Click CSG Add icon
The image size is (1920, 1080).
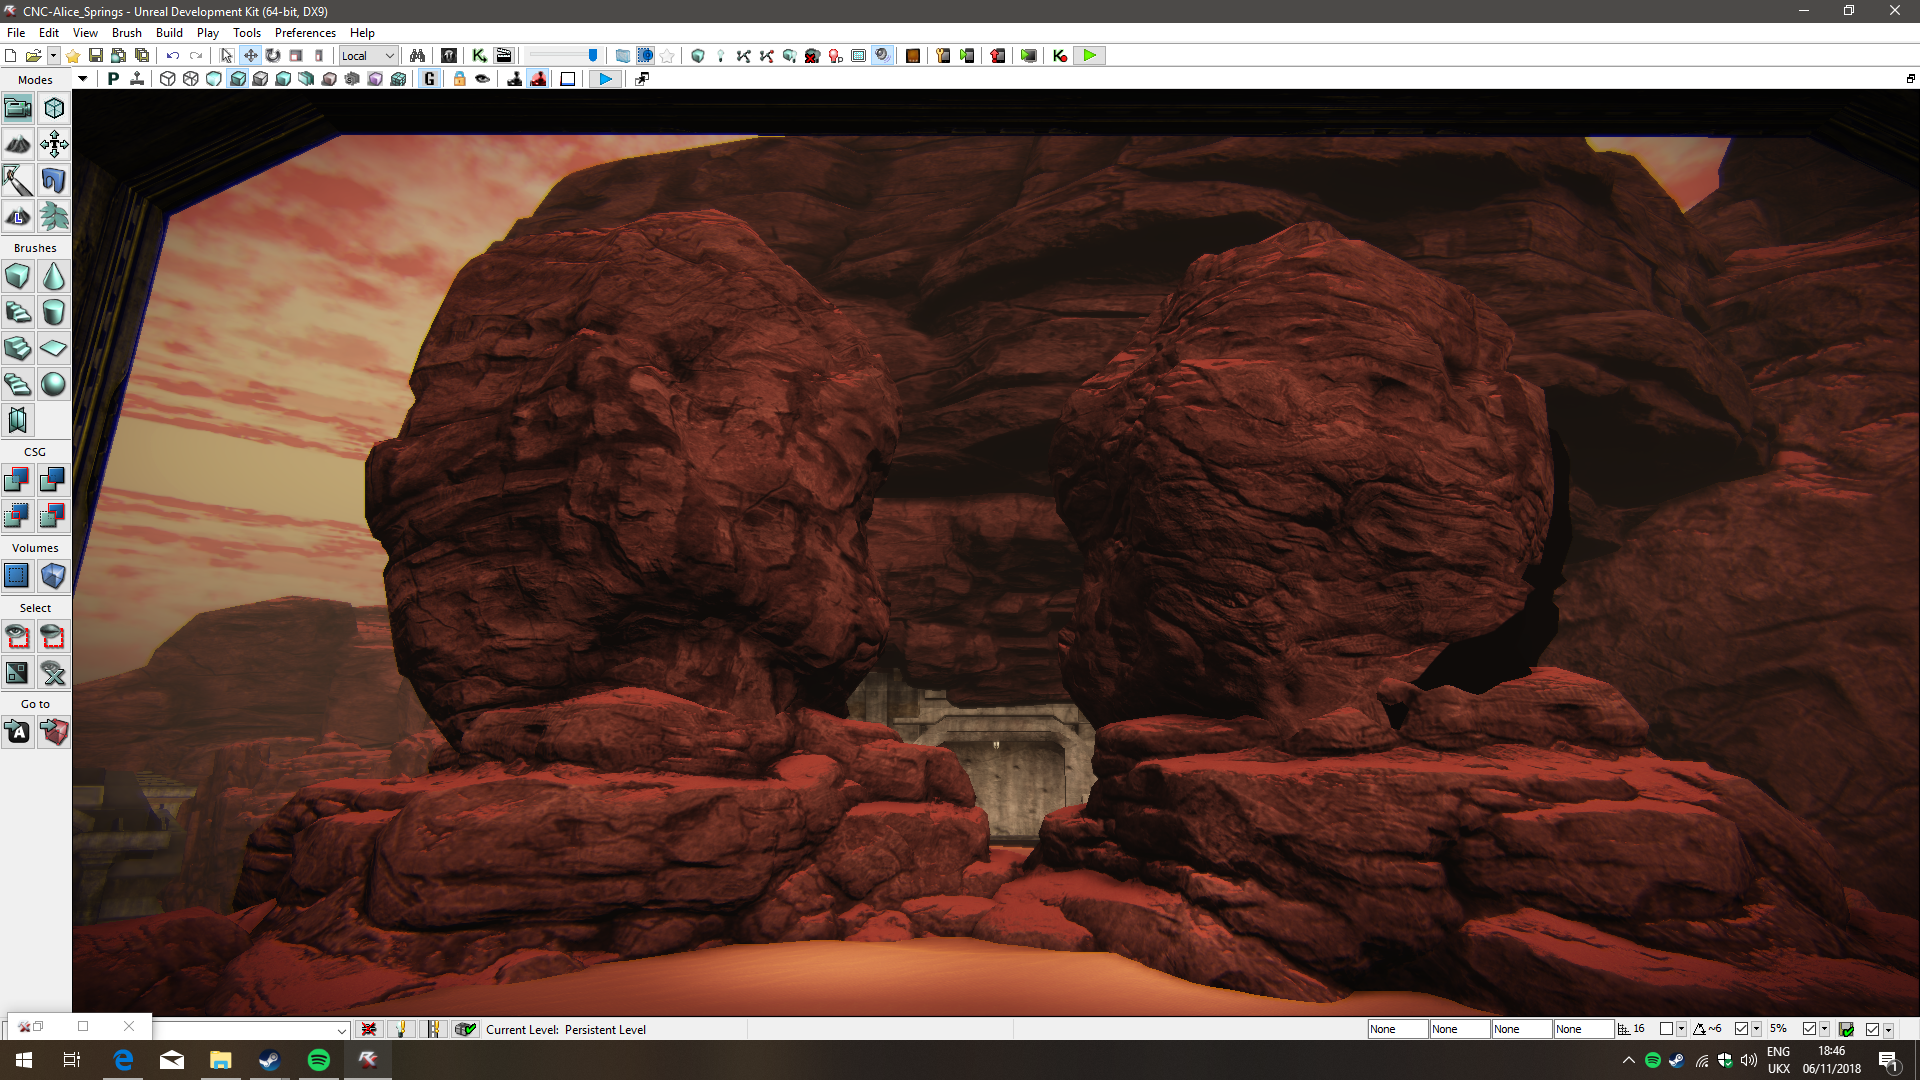tap(18, 480)
